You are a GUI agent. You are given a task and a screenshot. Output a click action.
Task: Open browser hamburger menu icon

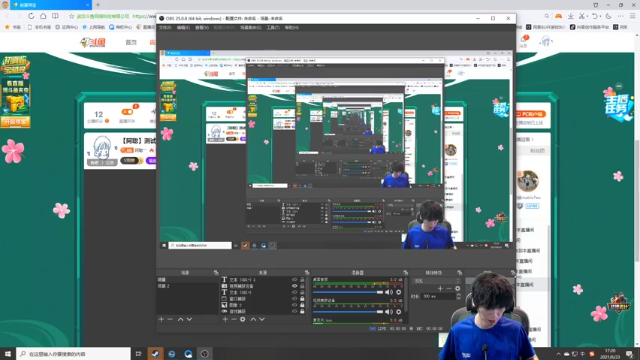click(x=632, y=16)
